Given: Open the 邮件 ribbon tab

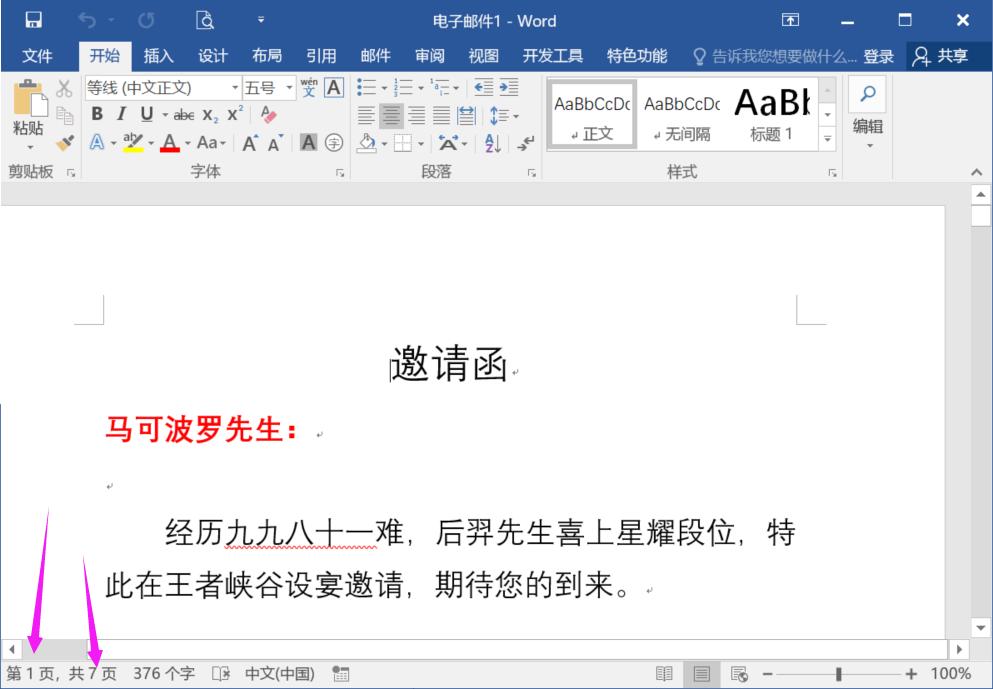Looking at the screenshot, I should pos(374,56).
